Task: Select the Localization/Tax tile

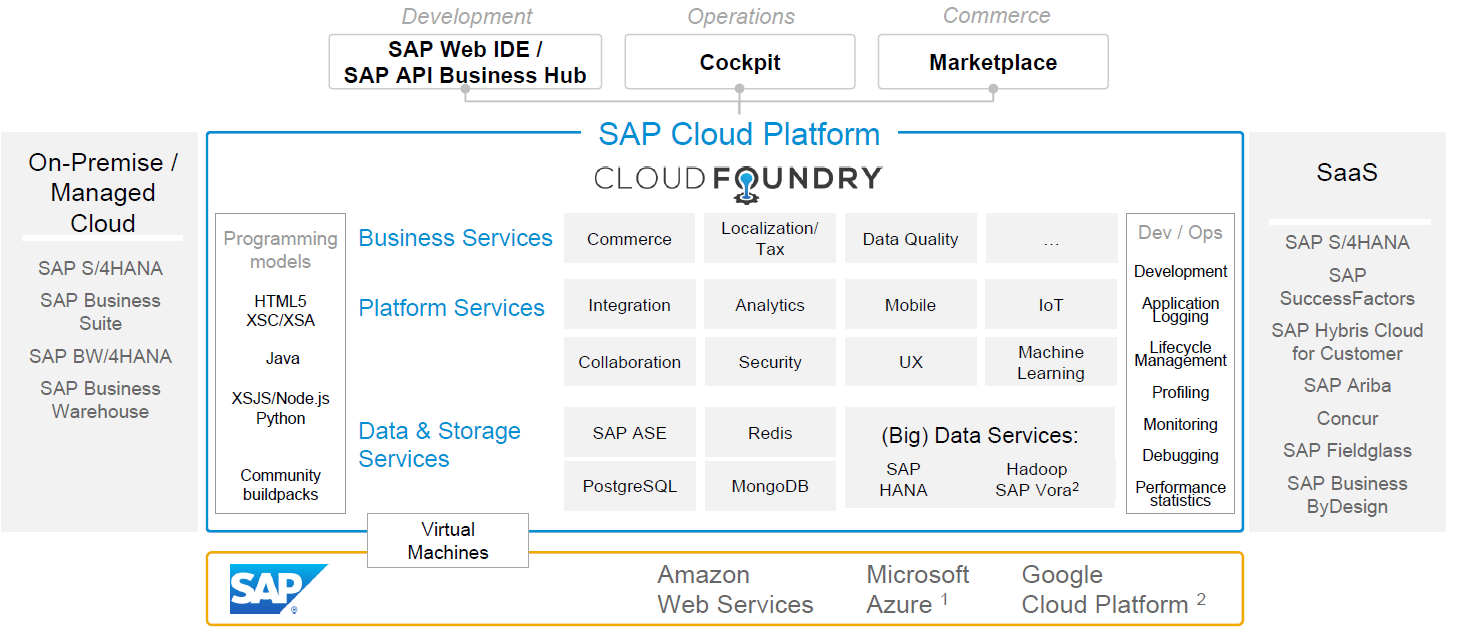Action: point(769,239)
